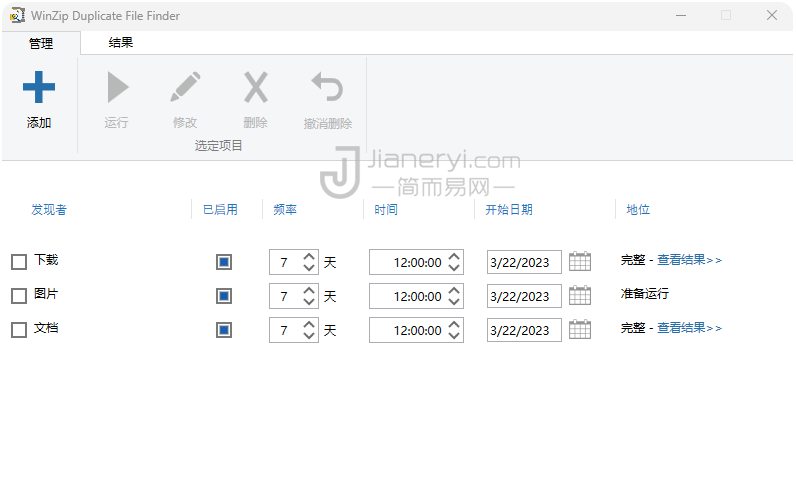Toggle enabled box for 文档 row
This screenshot has height=493, width=796.
pyautogui.click(x=224, y=330)
